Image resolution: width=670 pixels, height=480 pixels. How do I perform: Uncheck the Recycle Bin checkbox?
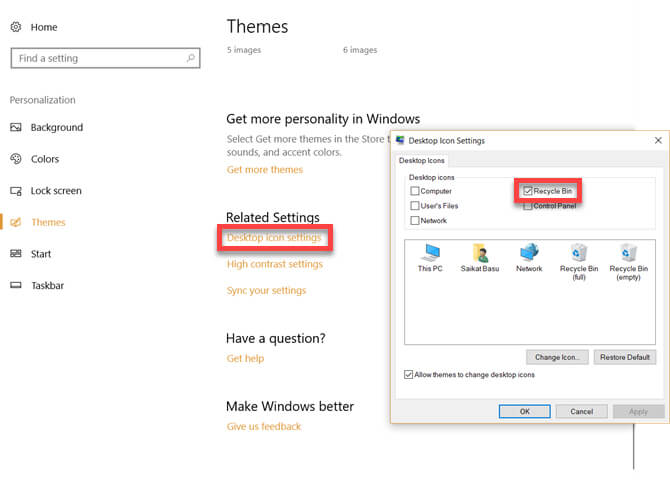coord(528,191)
